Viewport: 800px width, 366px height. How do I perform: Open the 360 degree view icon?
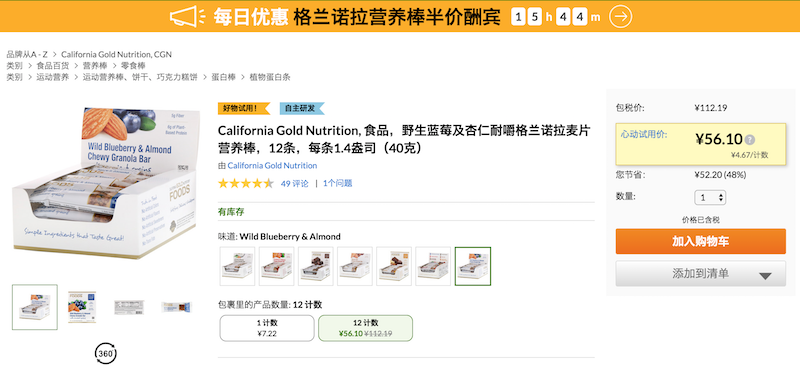point(106,353)
